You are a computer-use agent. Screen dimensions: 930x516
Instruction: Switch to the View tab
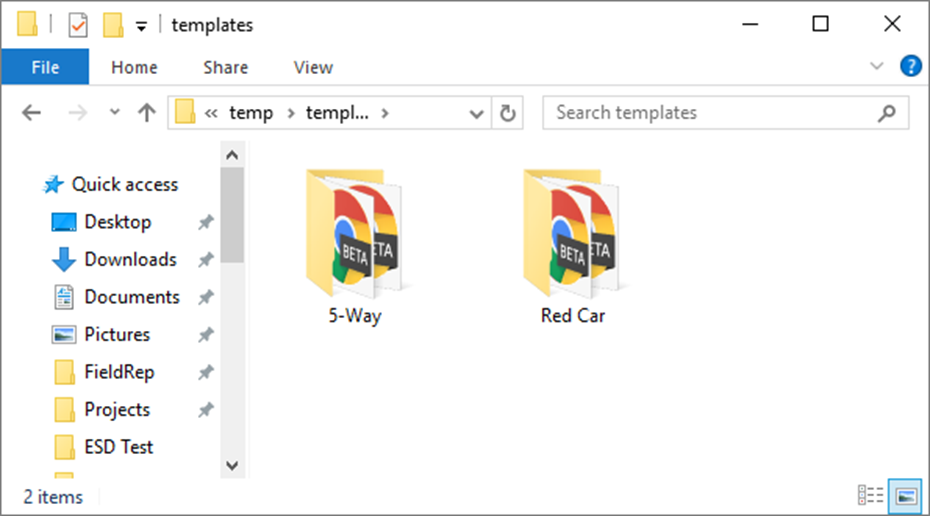point(313,67)
